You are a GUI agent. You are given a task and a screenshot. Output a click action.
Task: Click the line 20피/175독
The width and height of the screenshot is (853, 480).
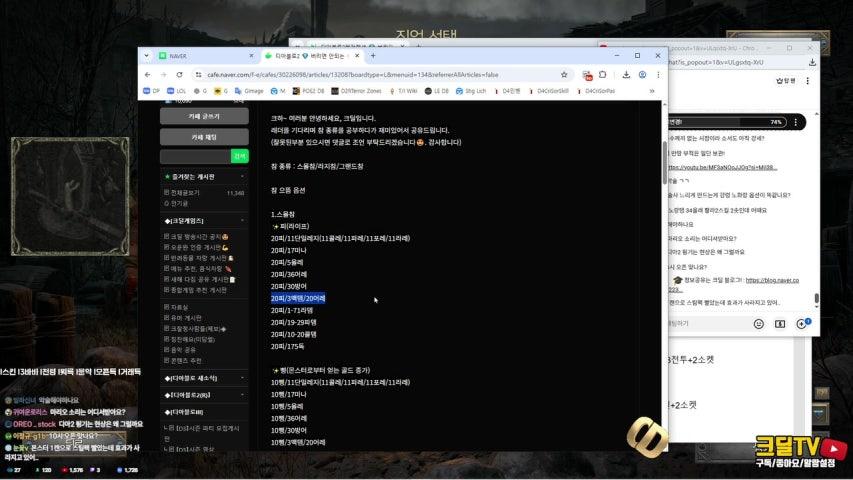click(x=288, y=346)
